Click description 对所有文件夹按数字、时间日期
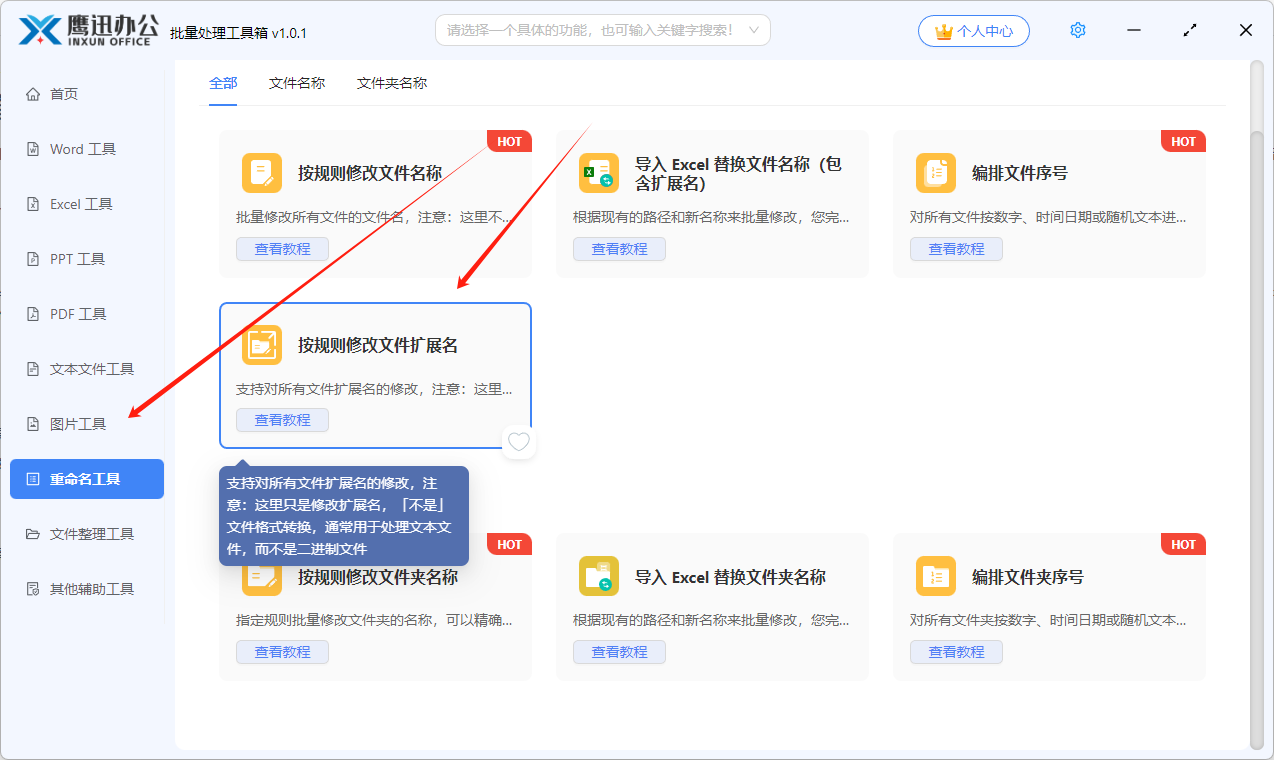 1049,620
